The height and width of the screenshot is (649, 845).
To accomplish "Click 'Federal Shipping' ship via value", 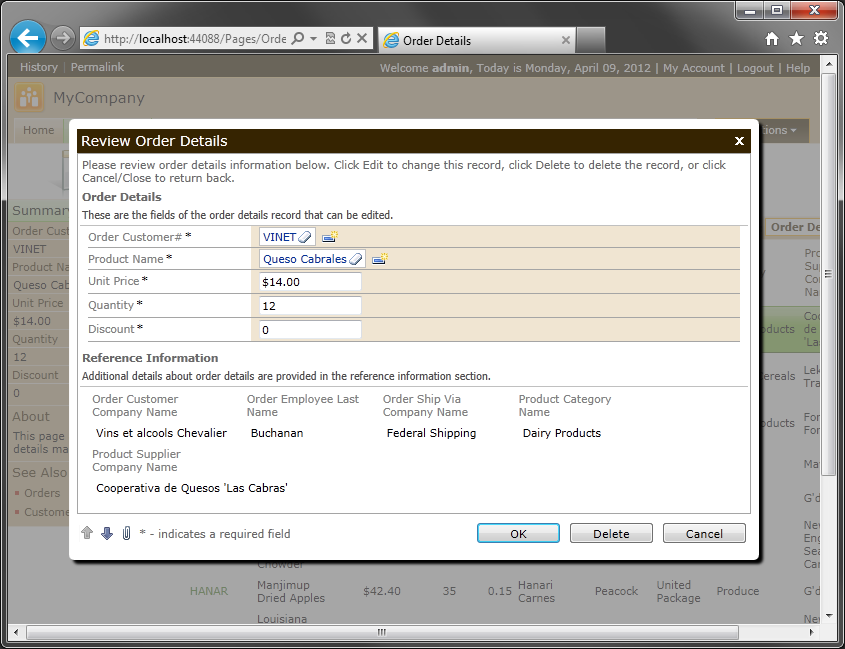I will 431,433.
